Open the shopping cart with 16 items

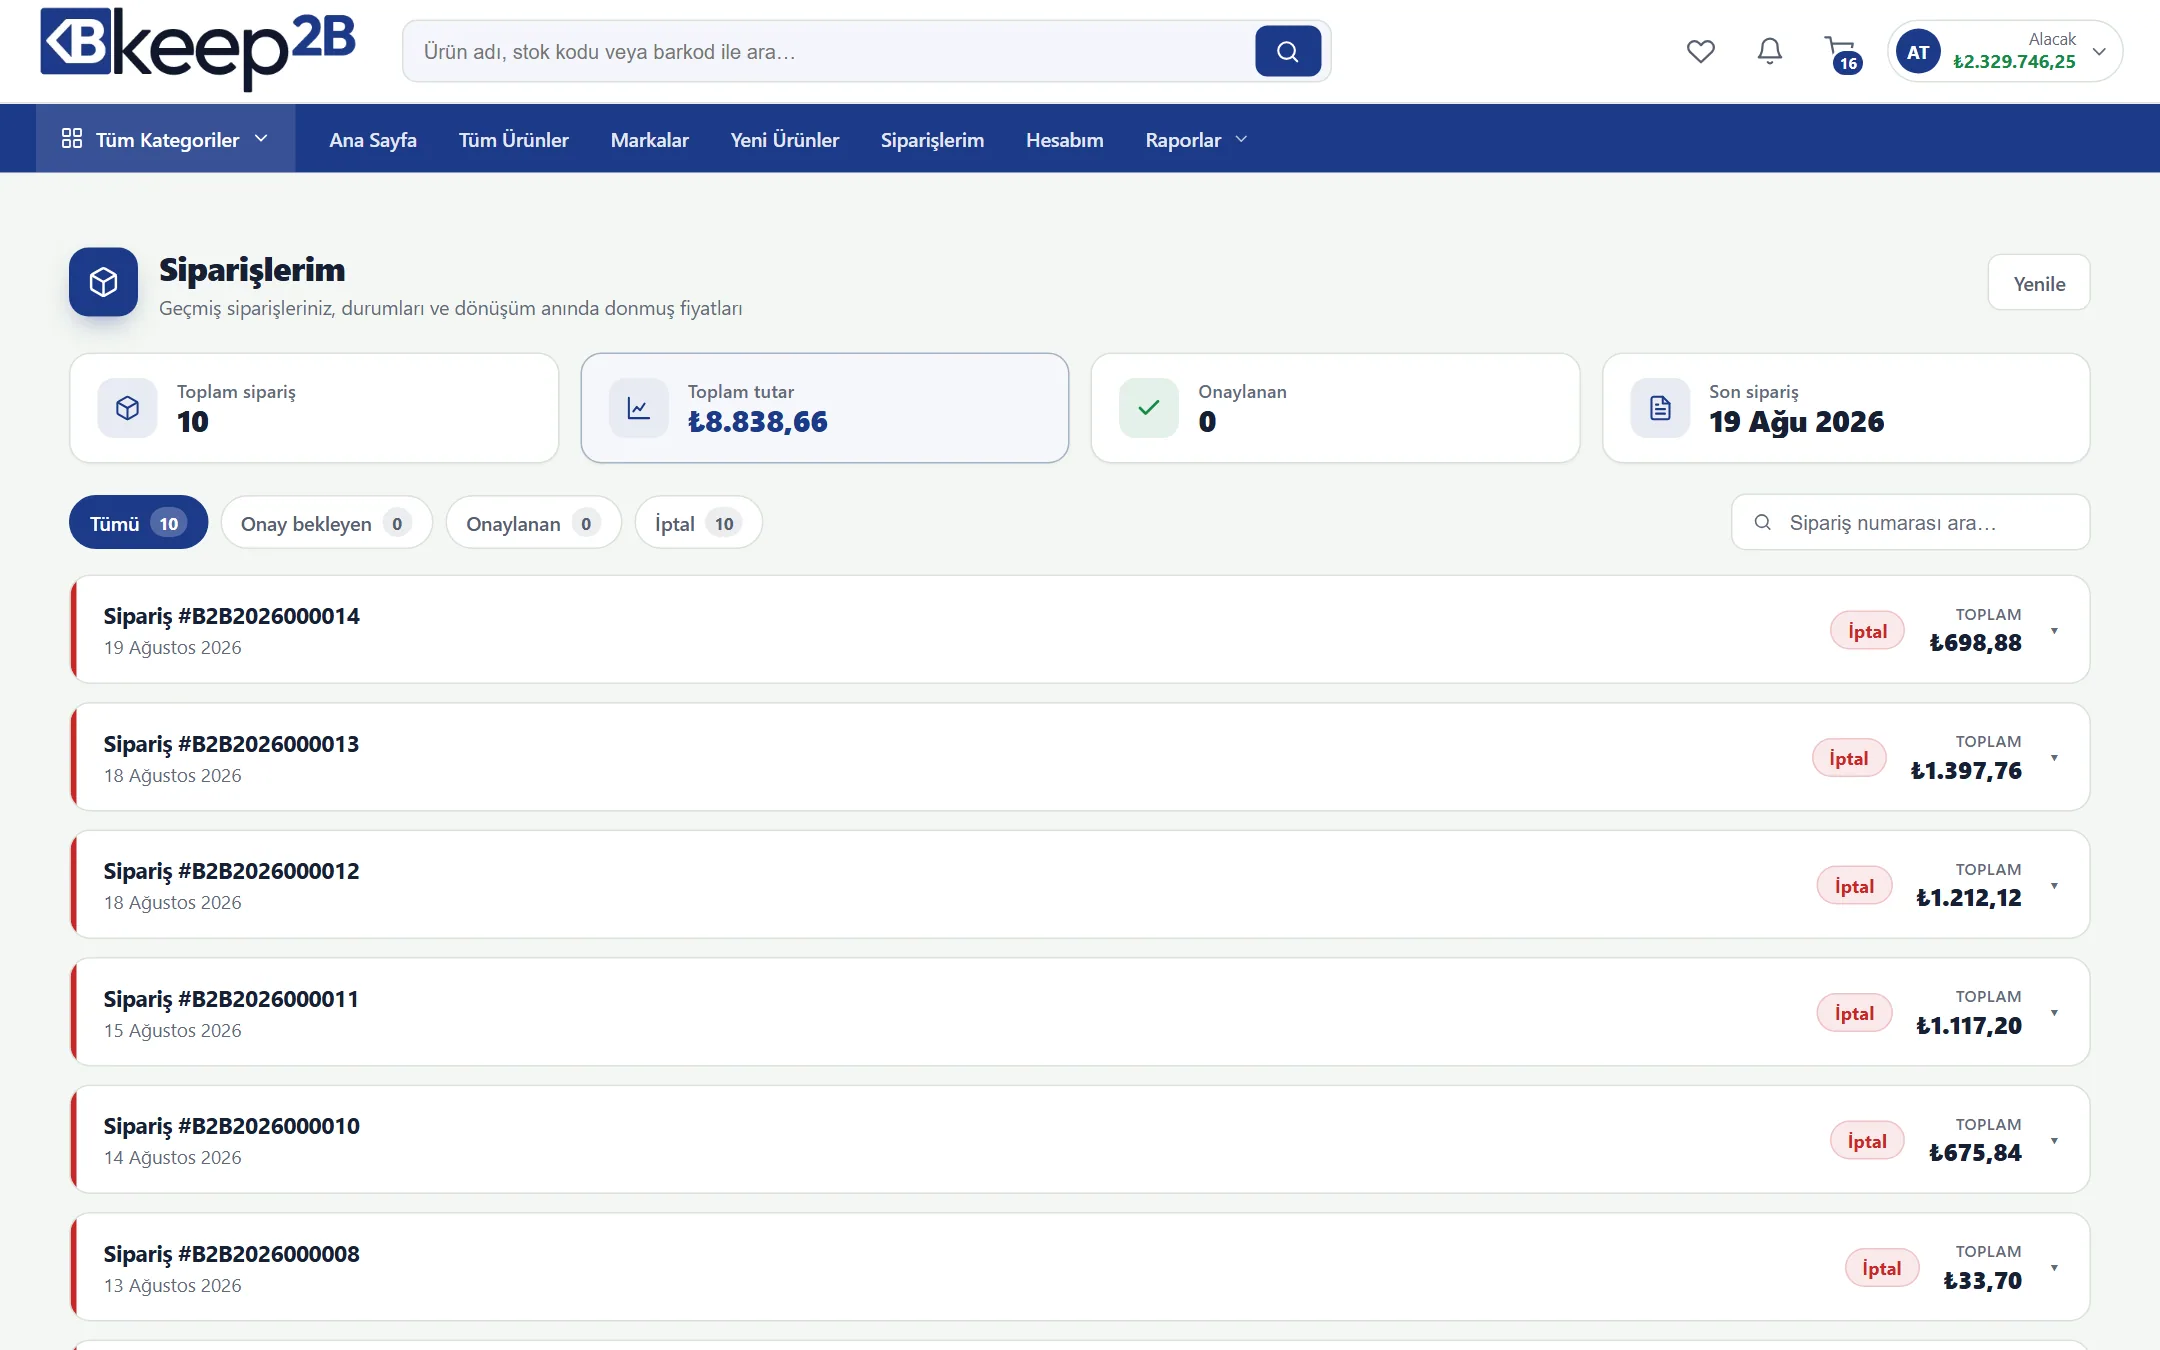(1842, 53)
